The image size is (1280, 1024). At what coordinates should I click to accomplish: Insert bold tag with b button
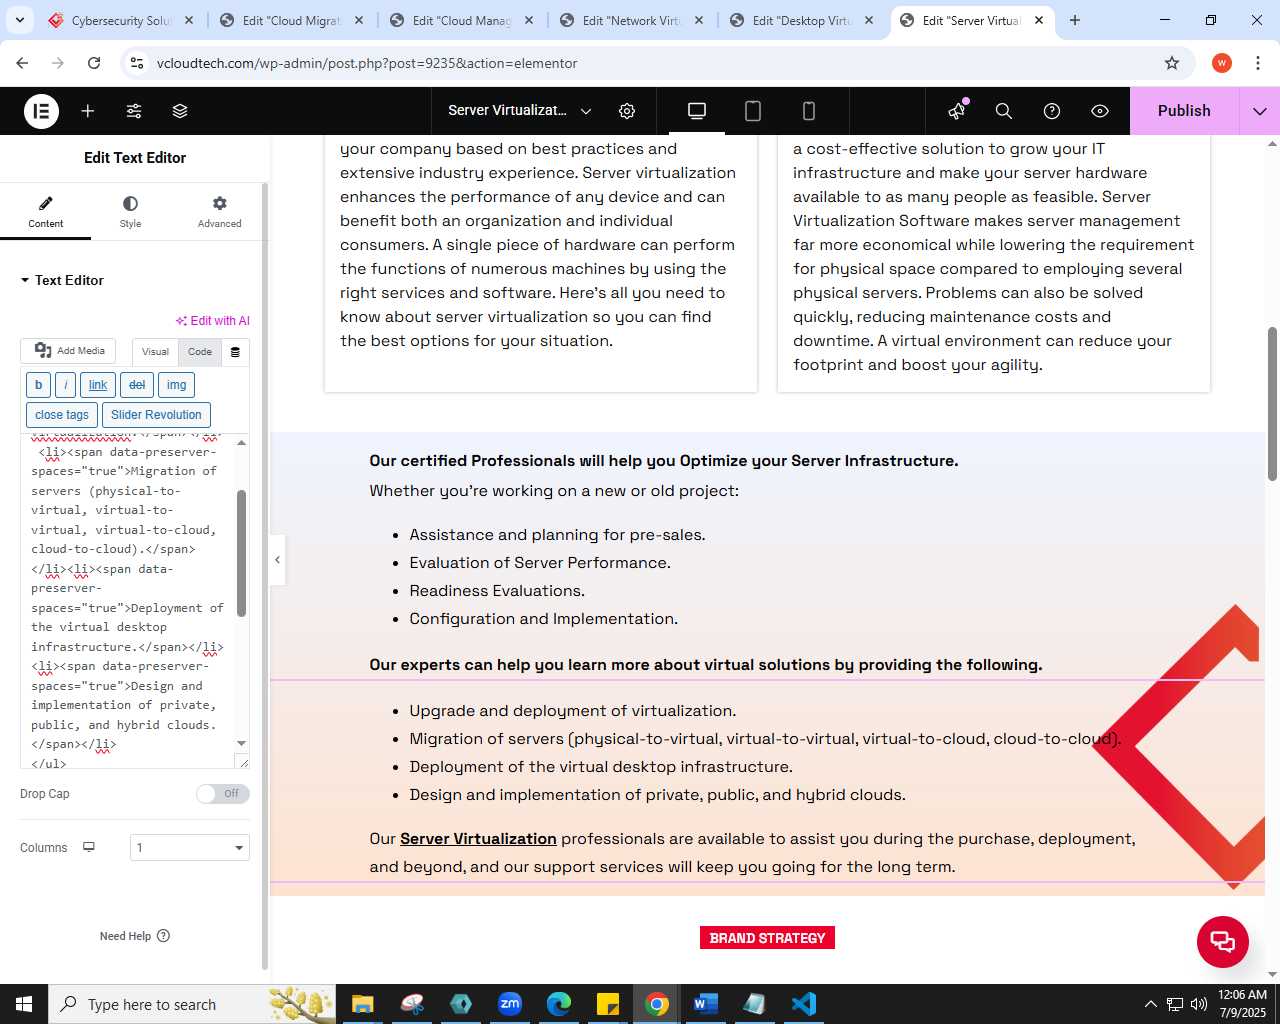tap(38, 385)
